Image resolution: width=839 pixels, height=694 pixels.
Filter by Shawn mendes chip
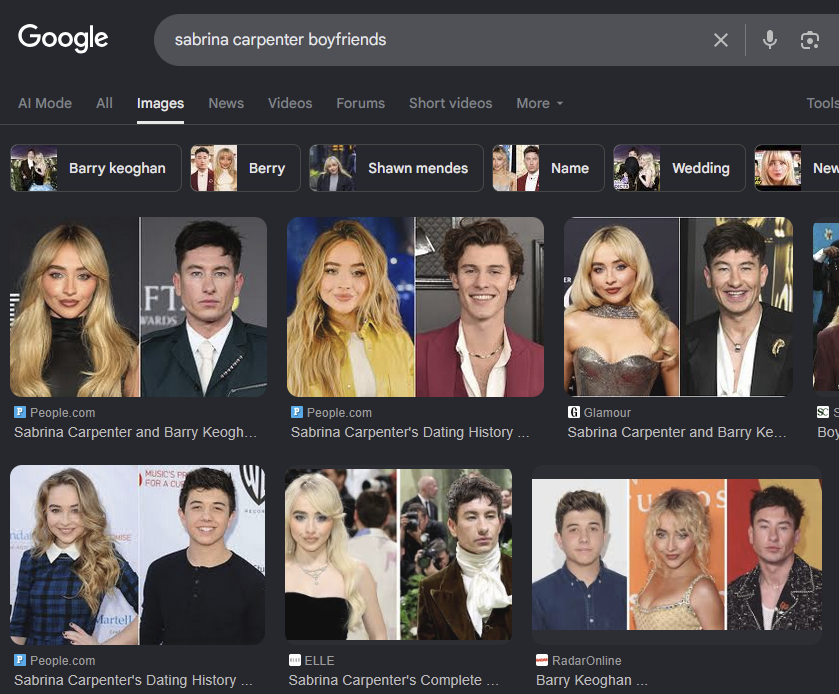tap(396, 168)
